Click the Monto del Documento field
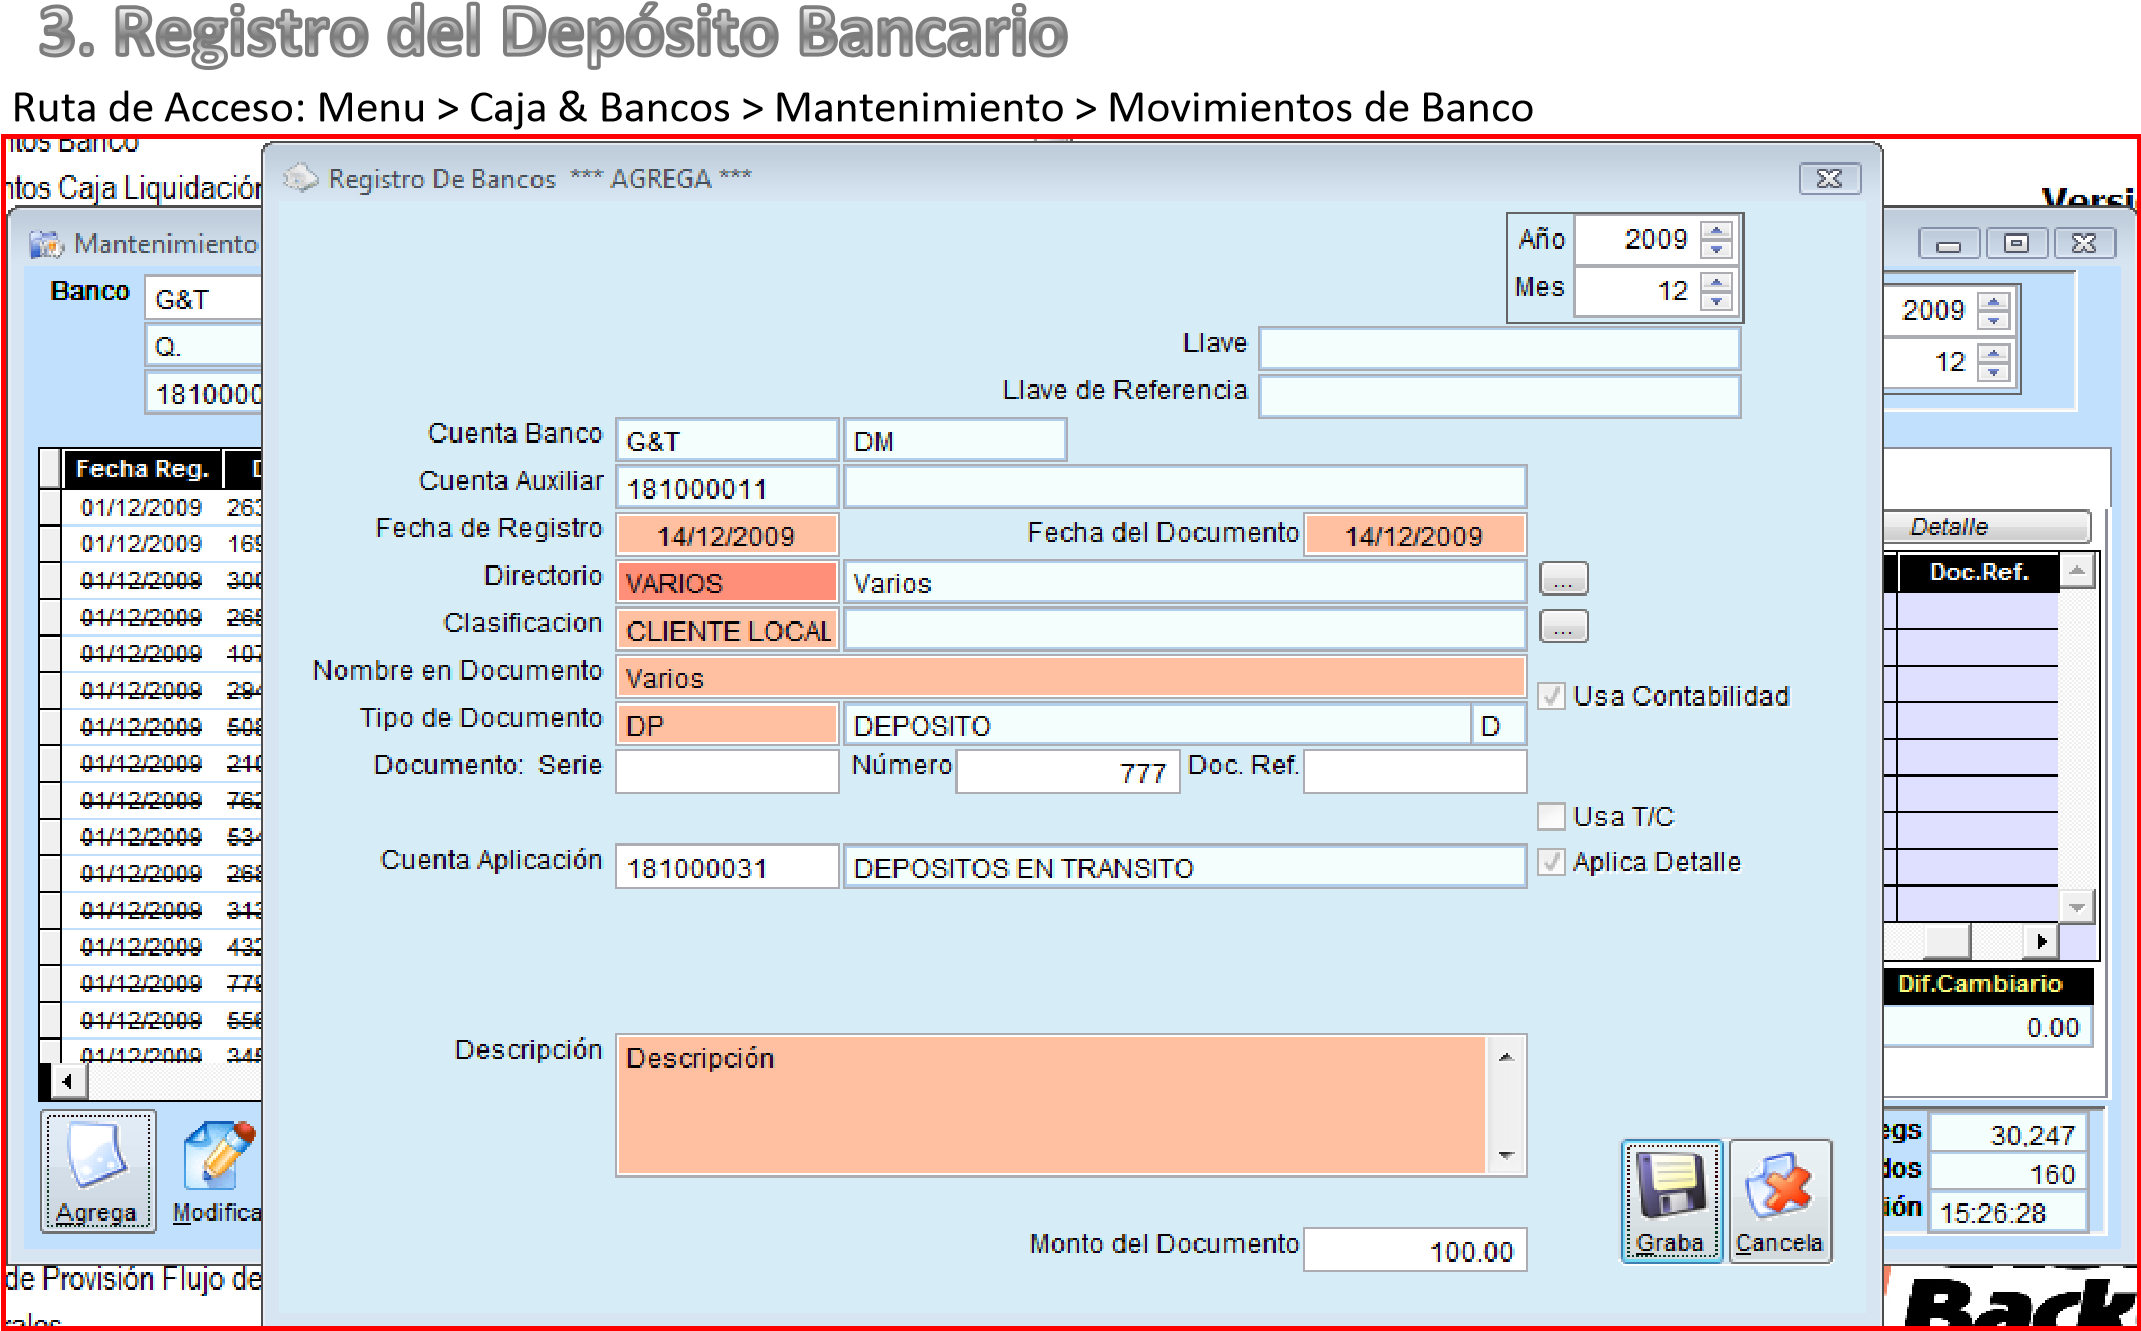 coord(1414,1251)
